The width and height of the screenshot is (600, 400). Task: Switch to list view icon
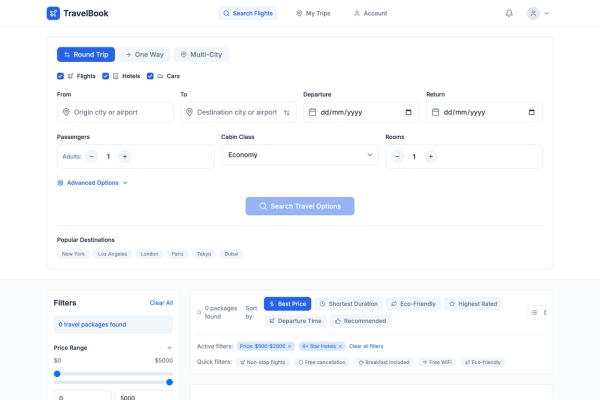pyautogui.click(x=534, y=312)
